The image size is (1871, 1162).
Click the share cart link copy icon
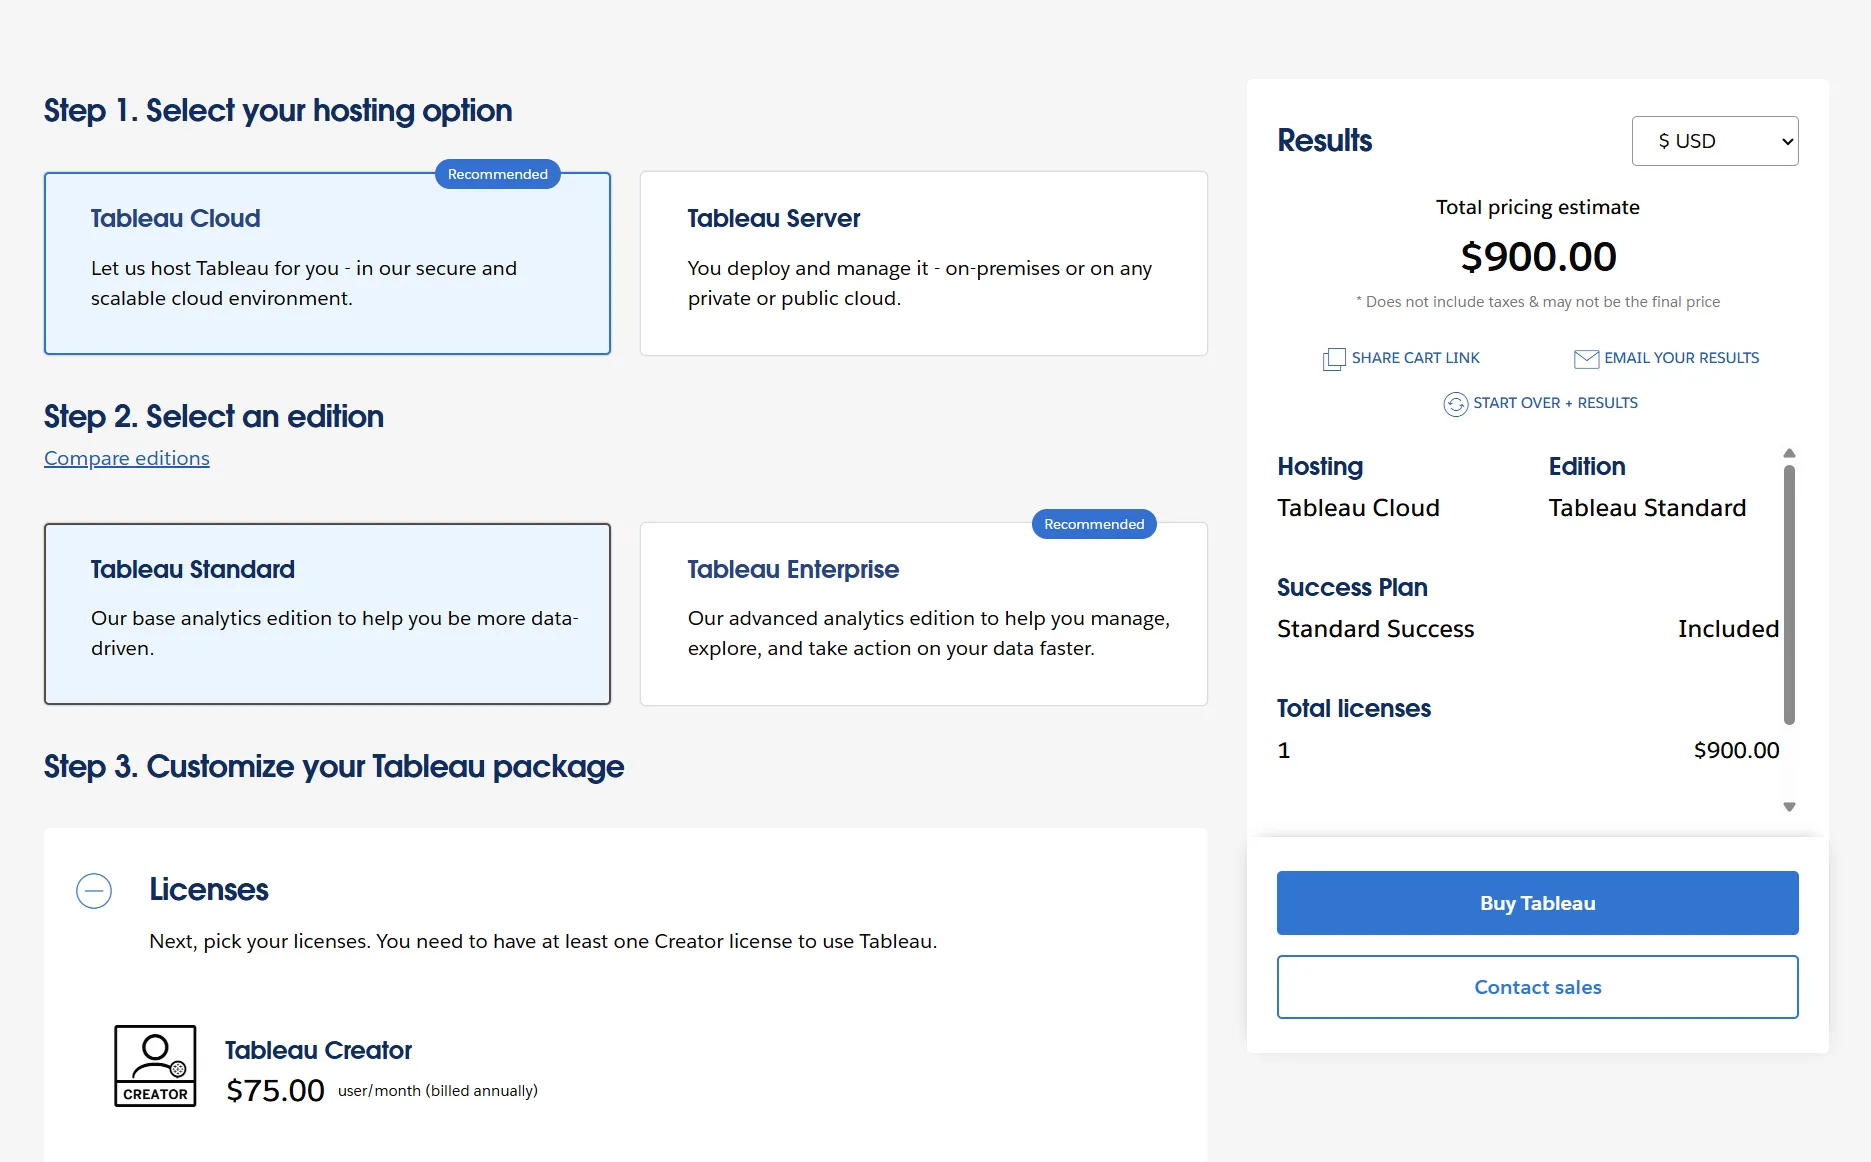[x=1334, y=359]
